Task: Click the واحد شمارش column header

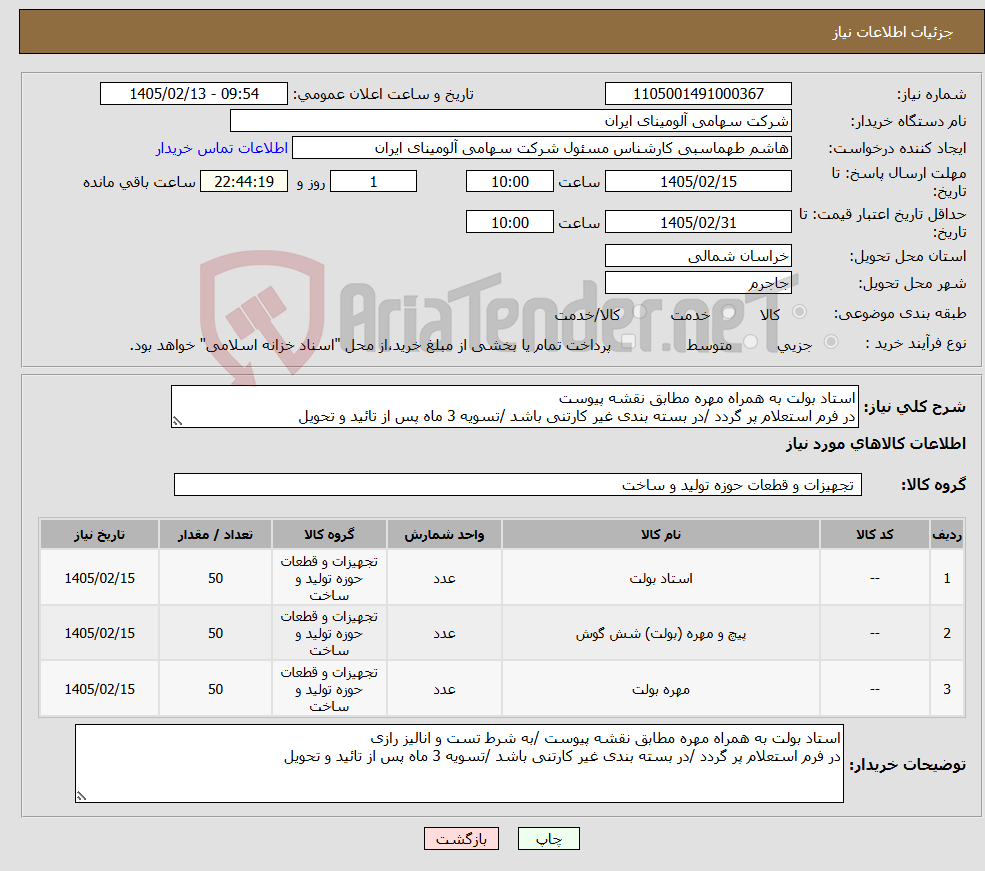Action: [444, 534]
